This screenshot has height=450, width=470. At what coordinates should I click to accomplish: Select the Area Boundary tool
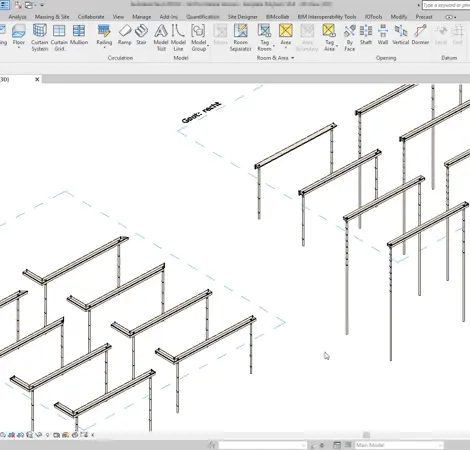[307, 38]
